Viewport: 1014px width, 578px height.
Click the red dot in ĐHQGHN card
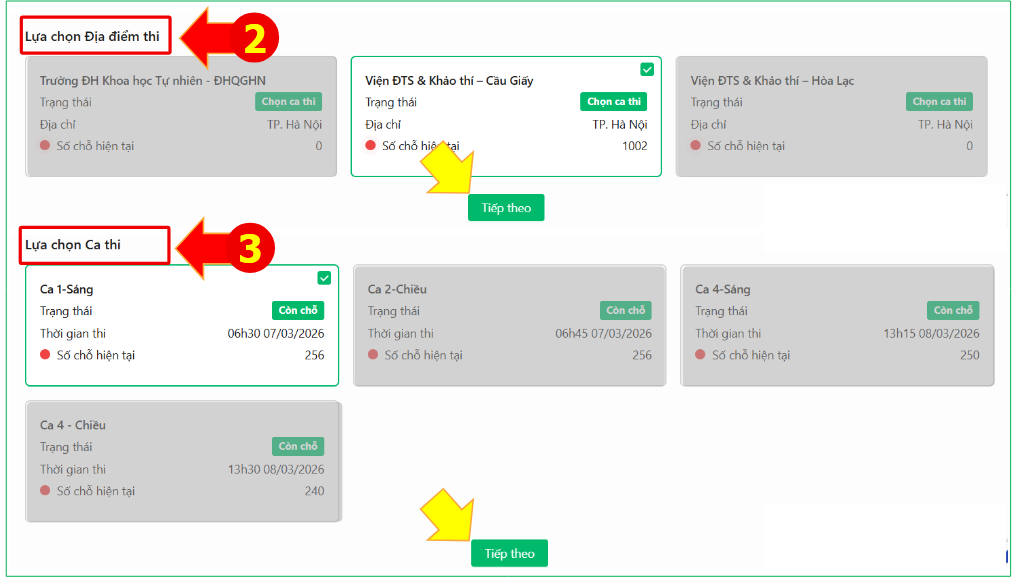(x=45, y=146)
